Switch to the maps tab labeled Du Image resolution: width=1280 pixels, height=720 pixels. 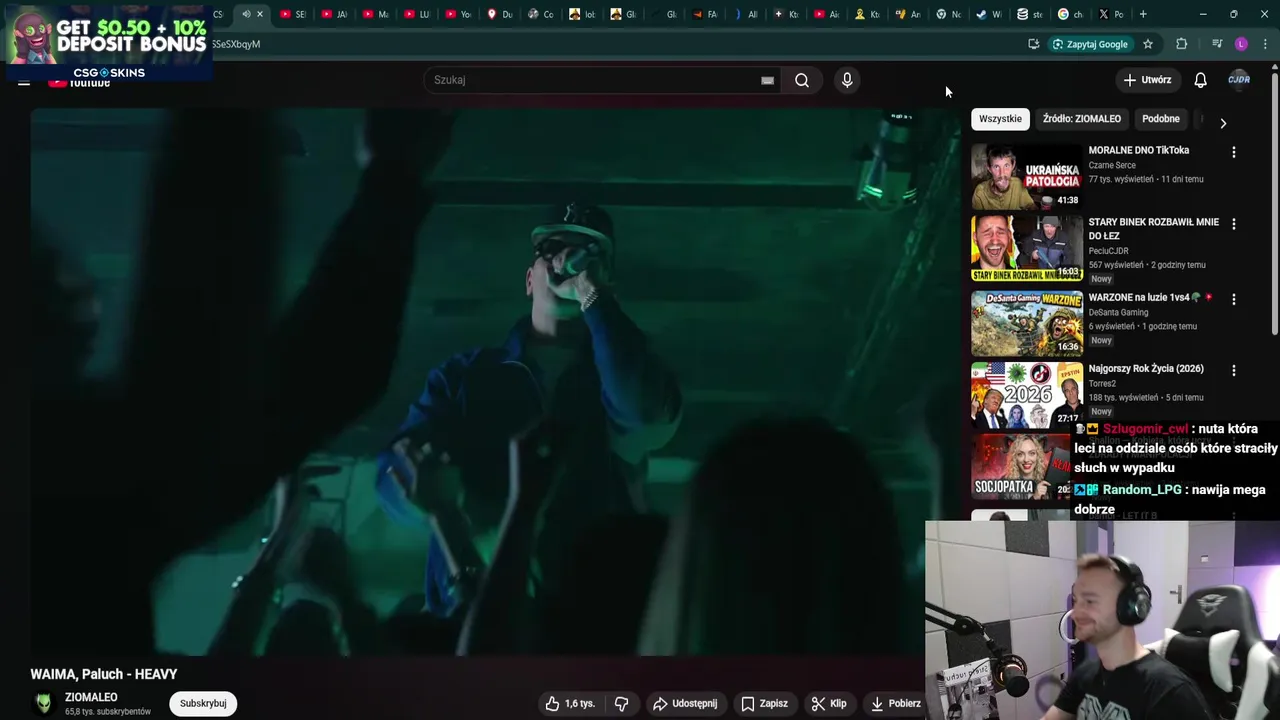pyautogui.click(x=499, y=14)
